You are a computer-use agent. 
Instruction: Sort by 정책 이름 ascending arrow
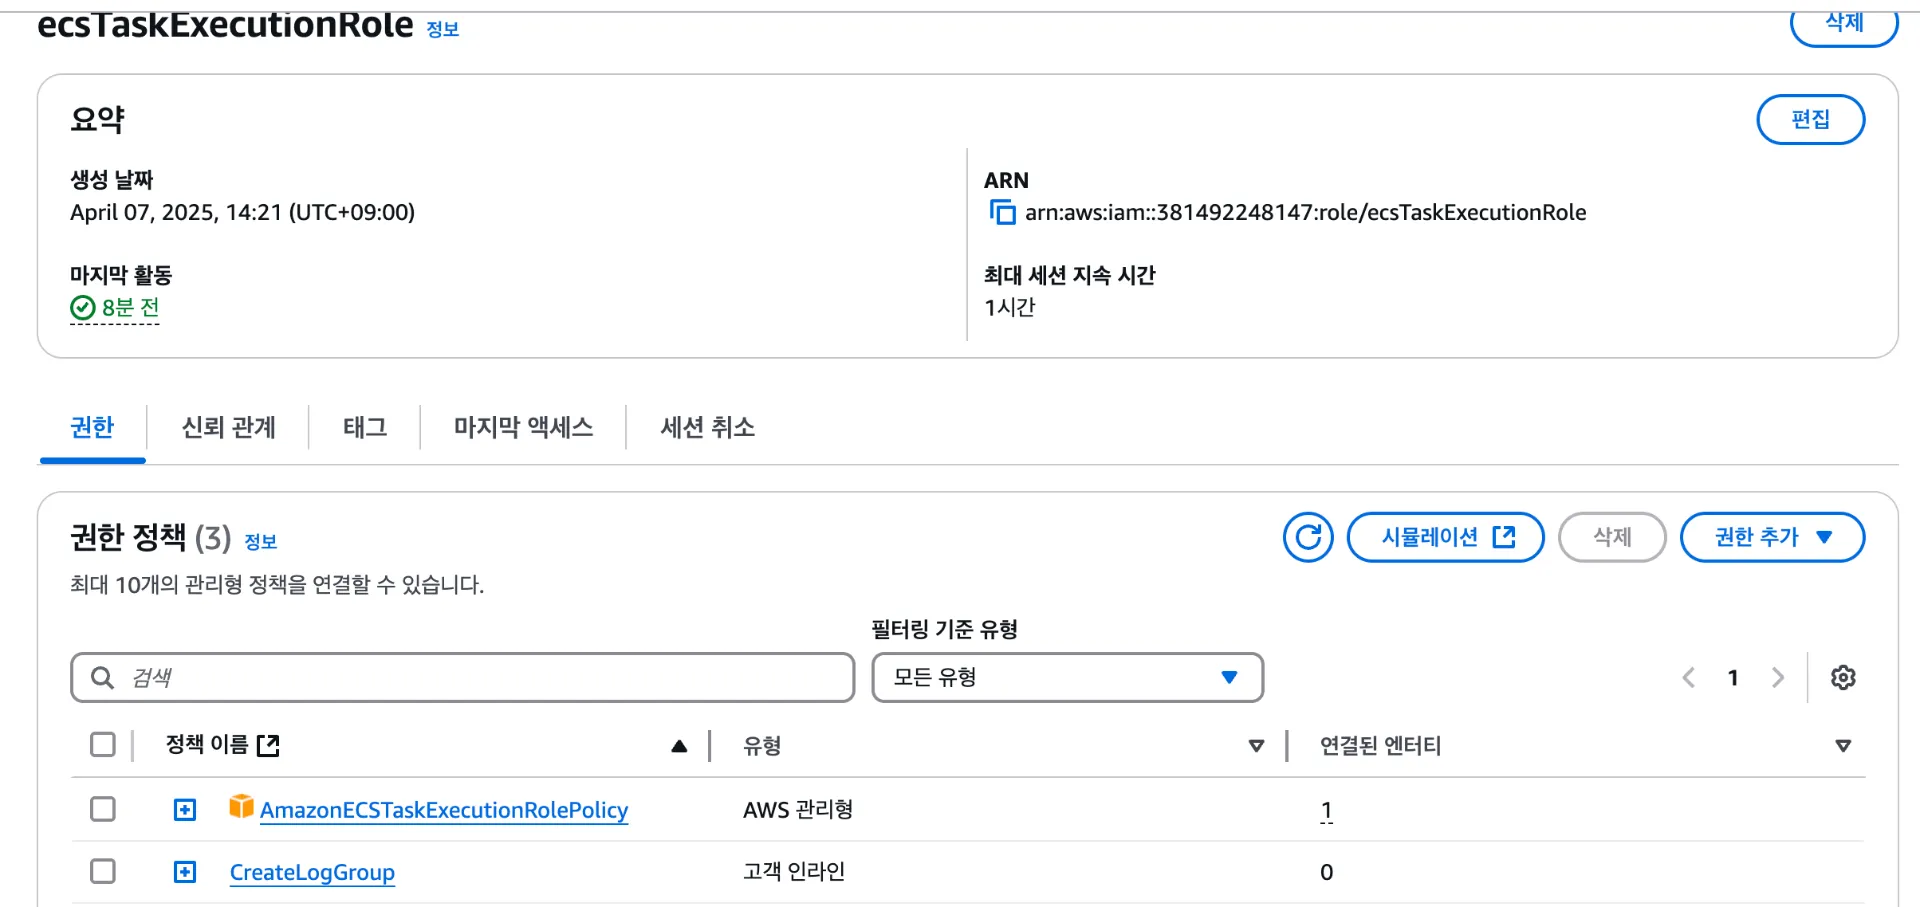pyautogui.click(x=679, y=745)
